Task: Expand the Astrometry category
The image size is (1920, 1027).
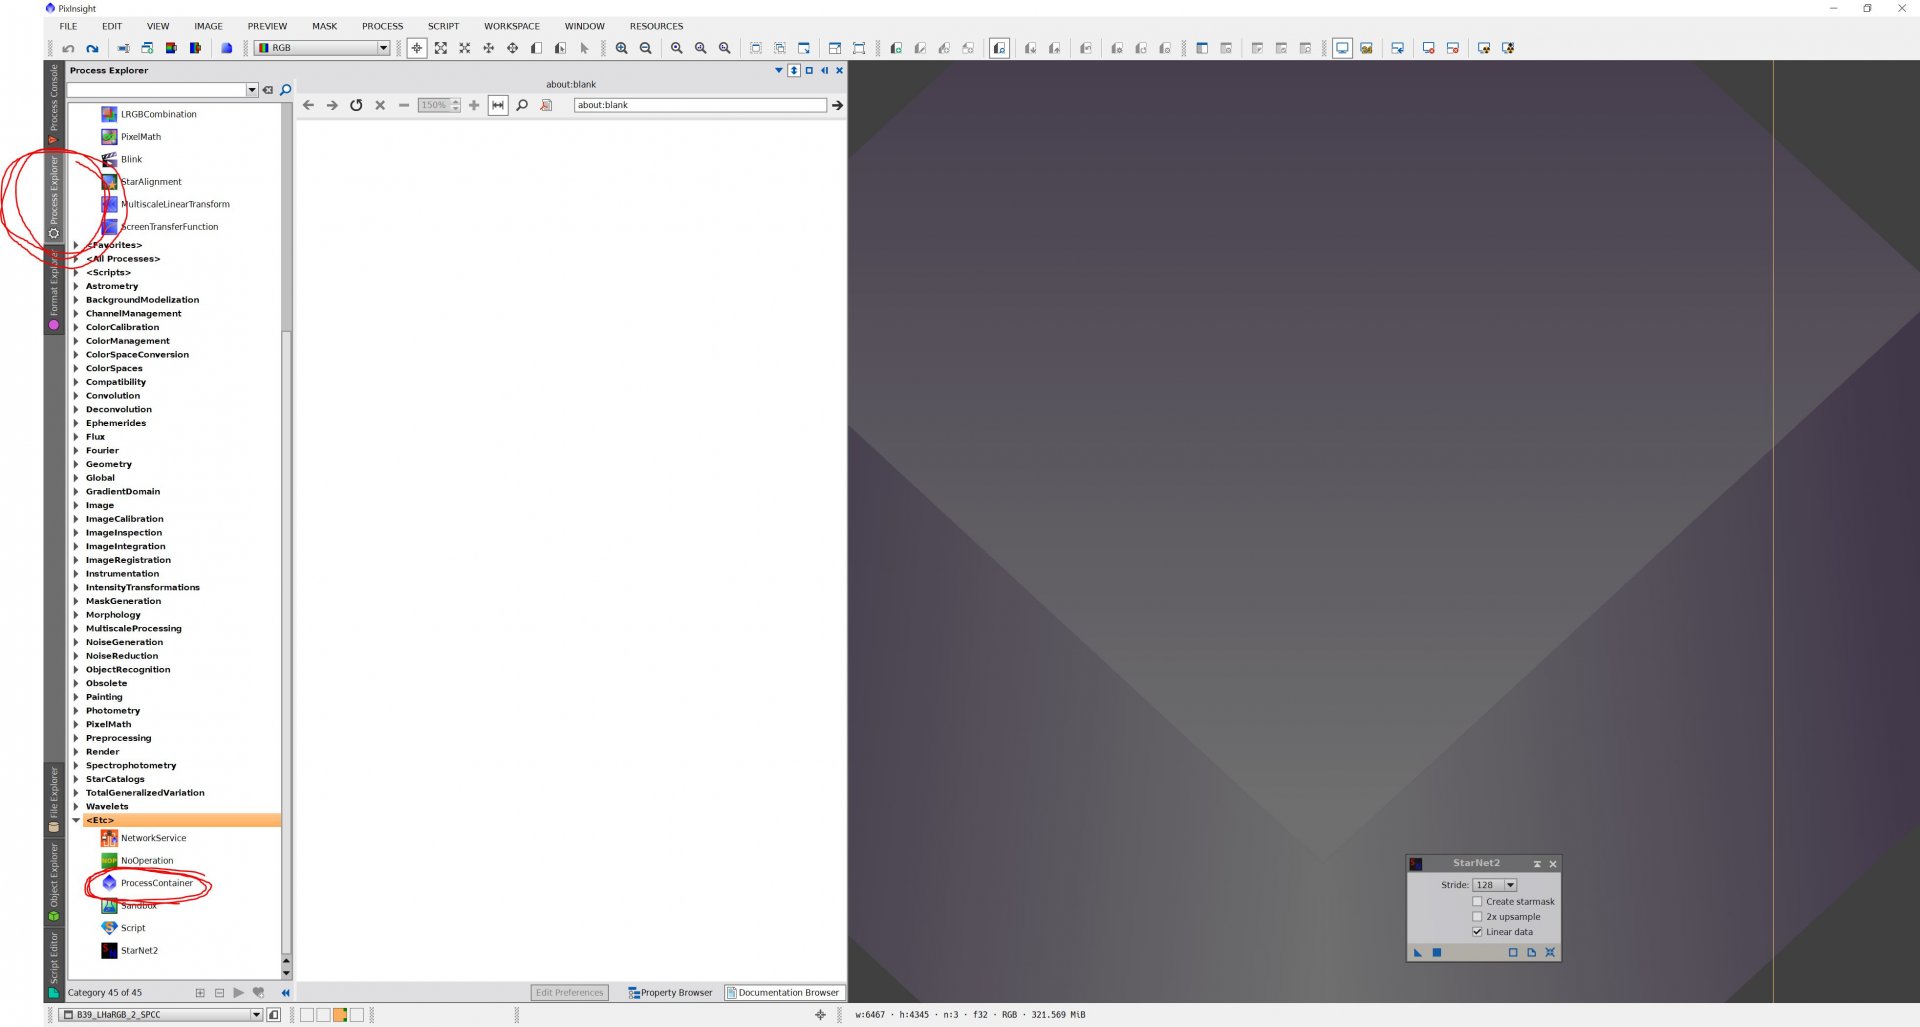Action: point(76,286)
